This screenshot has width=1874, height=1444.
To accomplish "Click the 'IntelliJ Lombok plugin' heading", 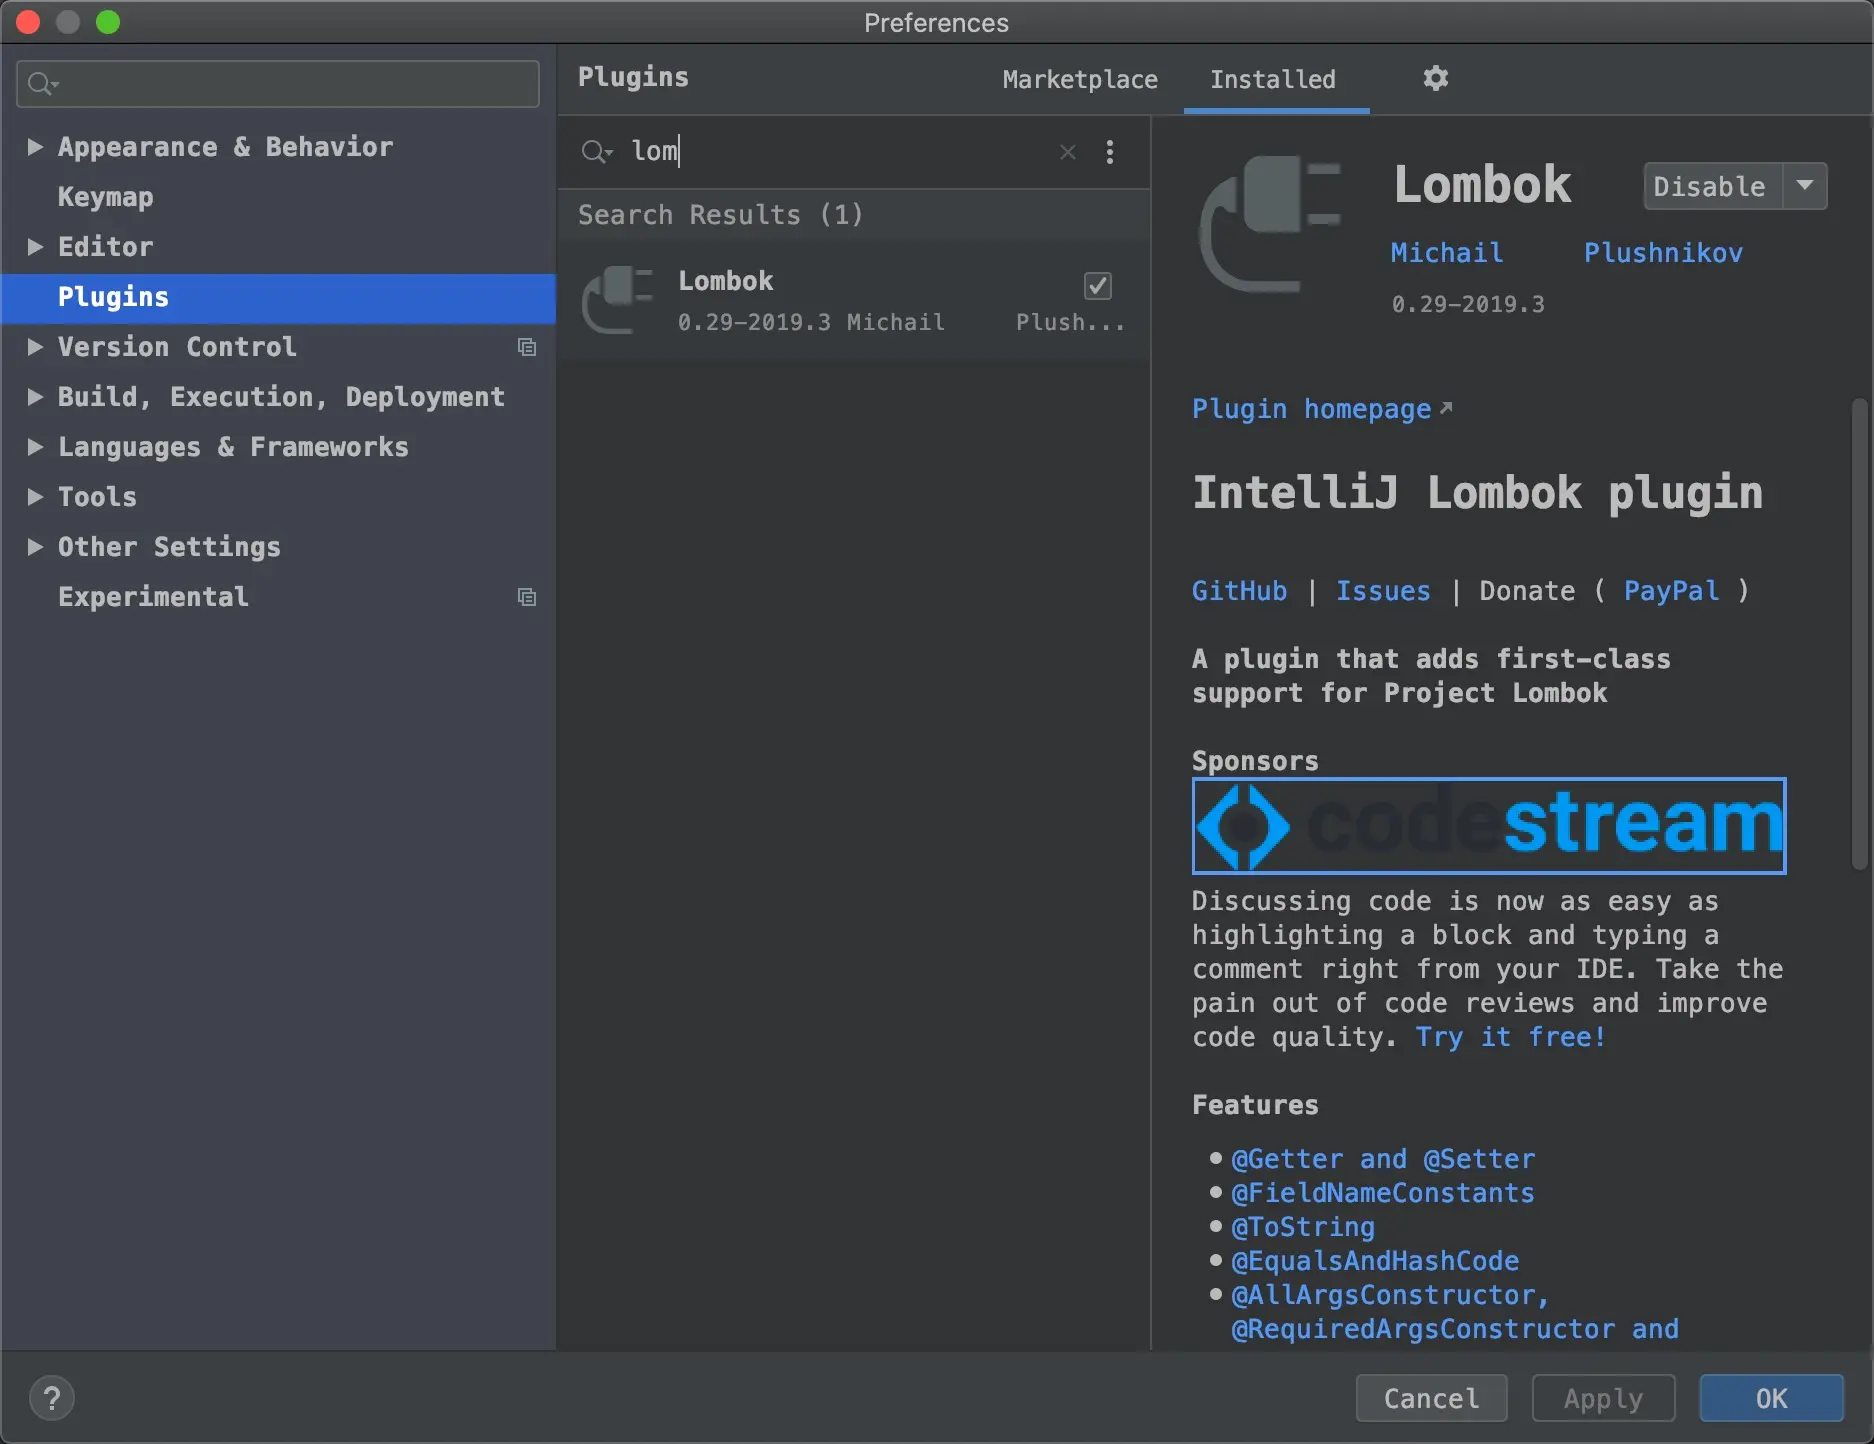I will [x=1477, y=493].
